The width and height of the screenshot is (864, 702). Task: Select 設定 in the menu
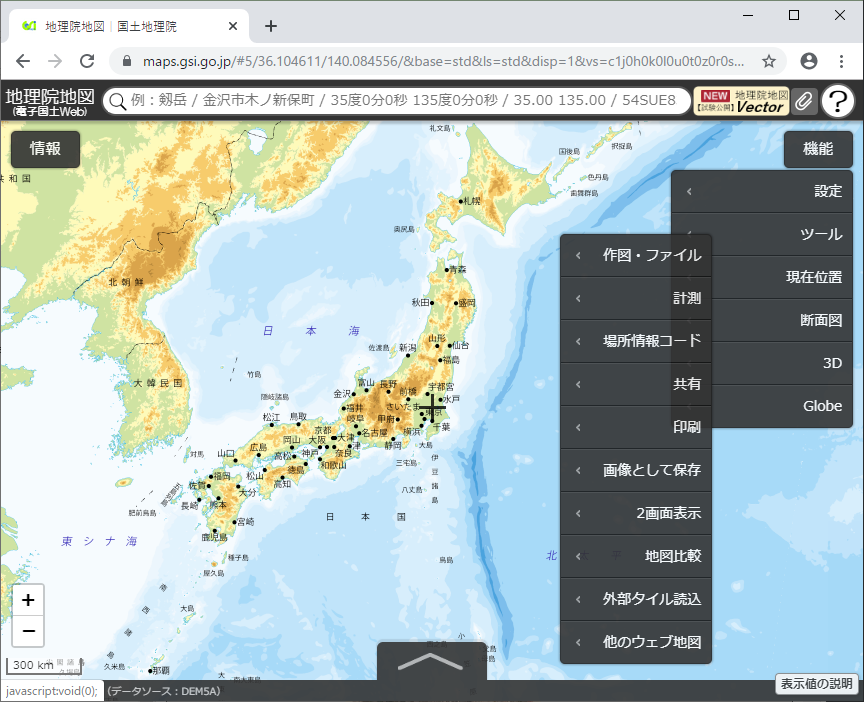(x=762, y=191)
